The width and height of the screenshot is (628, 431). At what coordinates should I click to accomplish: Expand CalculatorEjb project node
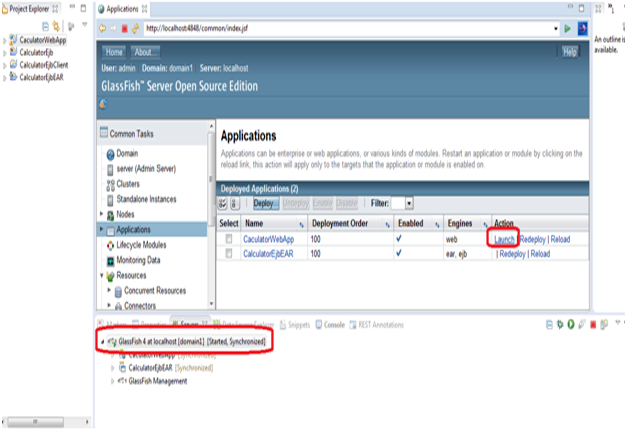coord(4,53)
